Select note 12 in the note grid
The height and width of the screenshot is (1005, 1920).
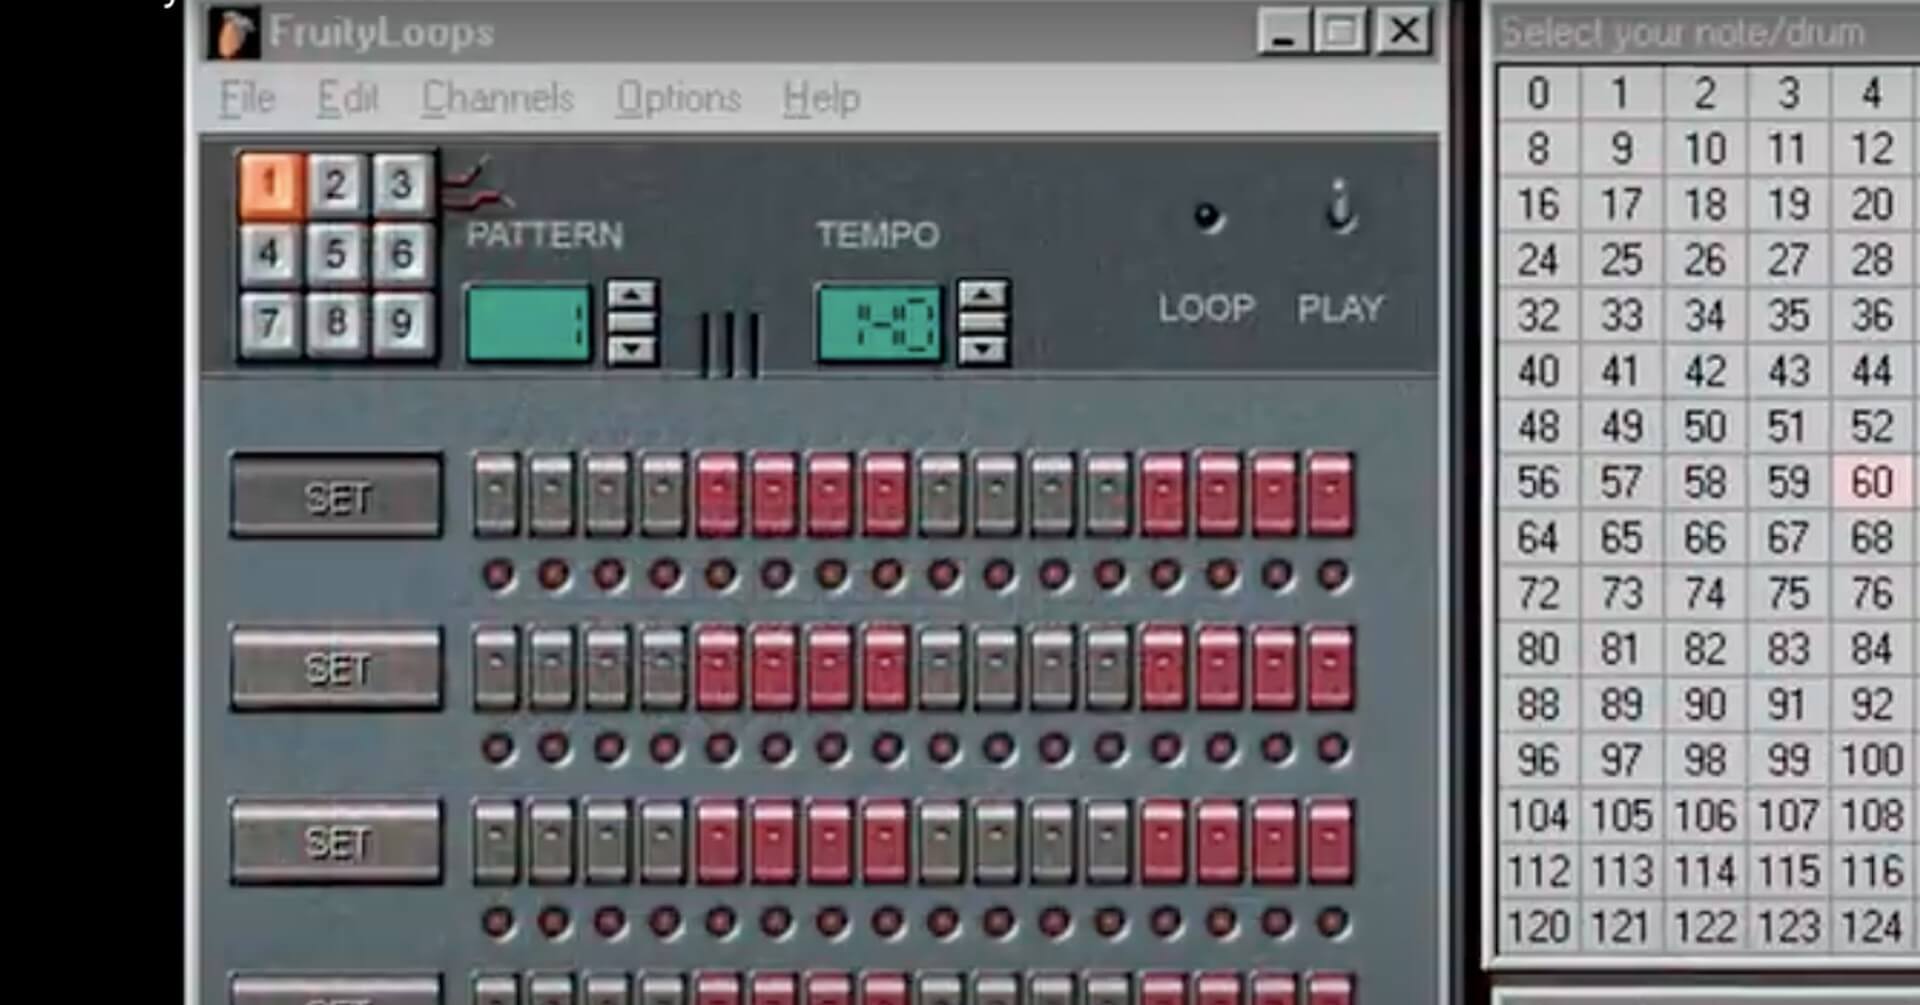click(1872, 149)
